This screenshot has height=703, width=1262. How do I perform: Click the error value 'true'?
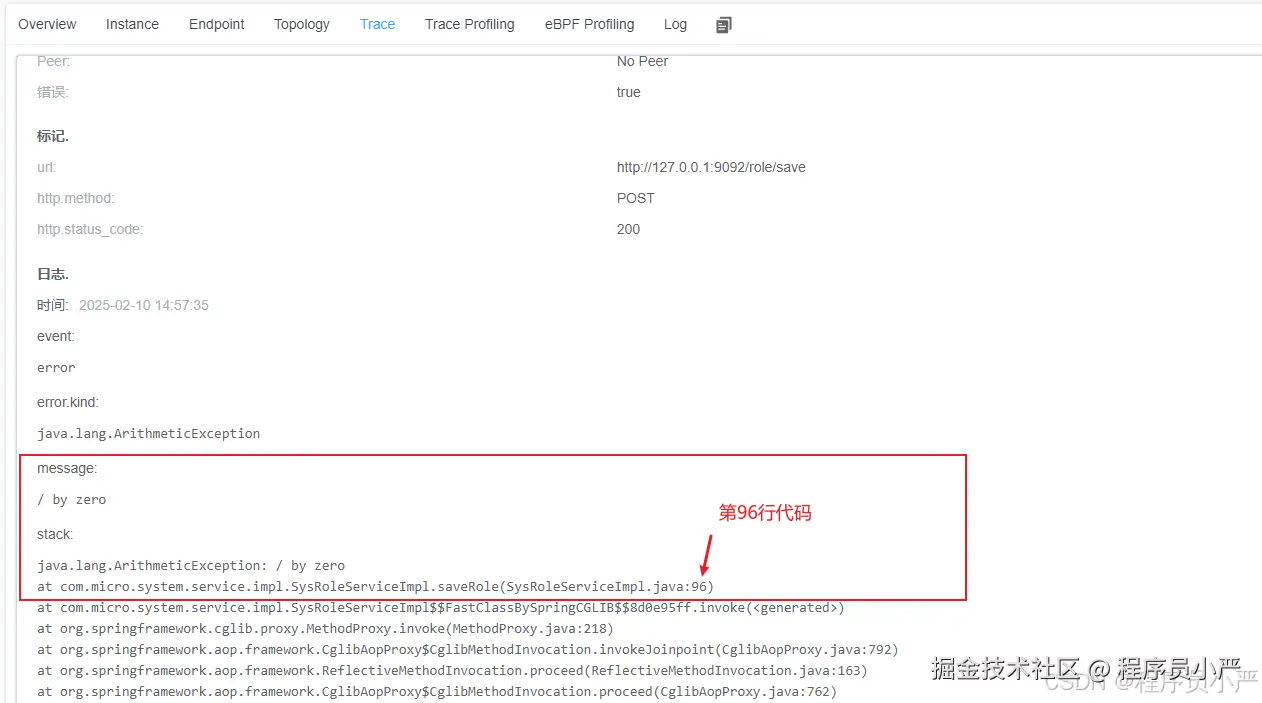[629, 92]
